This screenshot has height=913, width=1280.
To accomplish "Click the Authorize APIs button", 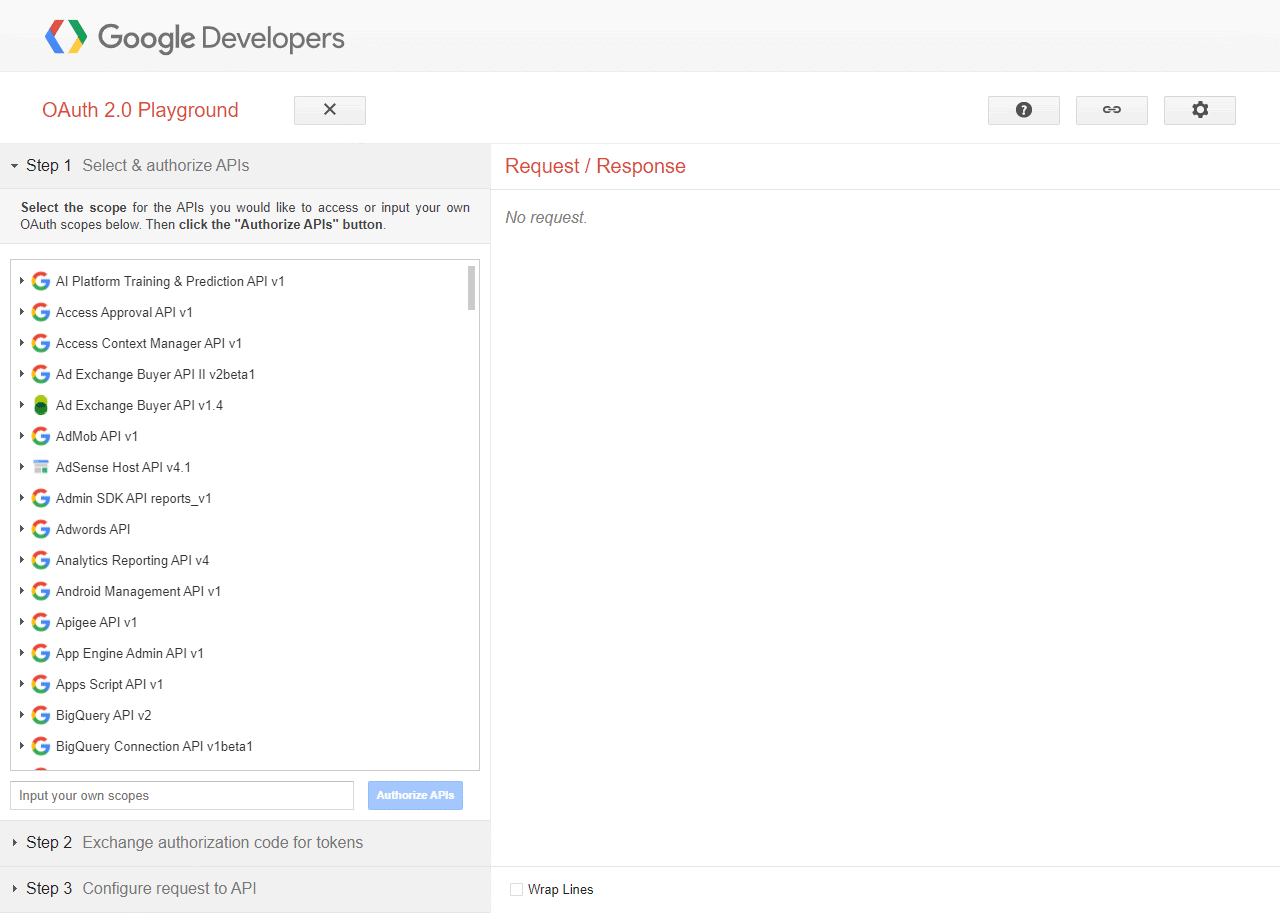I will tap(415, 795).
